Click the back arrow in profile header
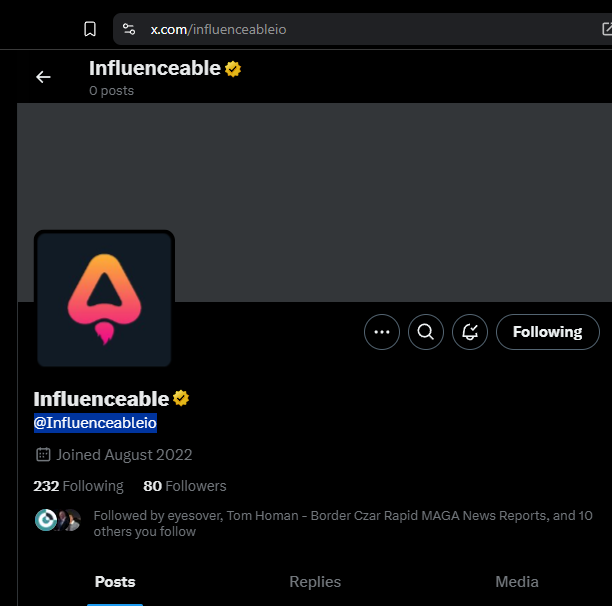 click(43, 77)
